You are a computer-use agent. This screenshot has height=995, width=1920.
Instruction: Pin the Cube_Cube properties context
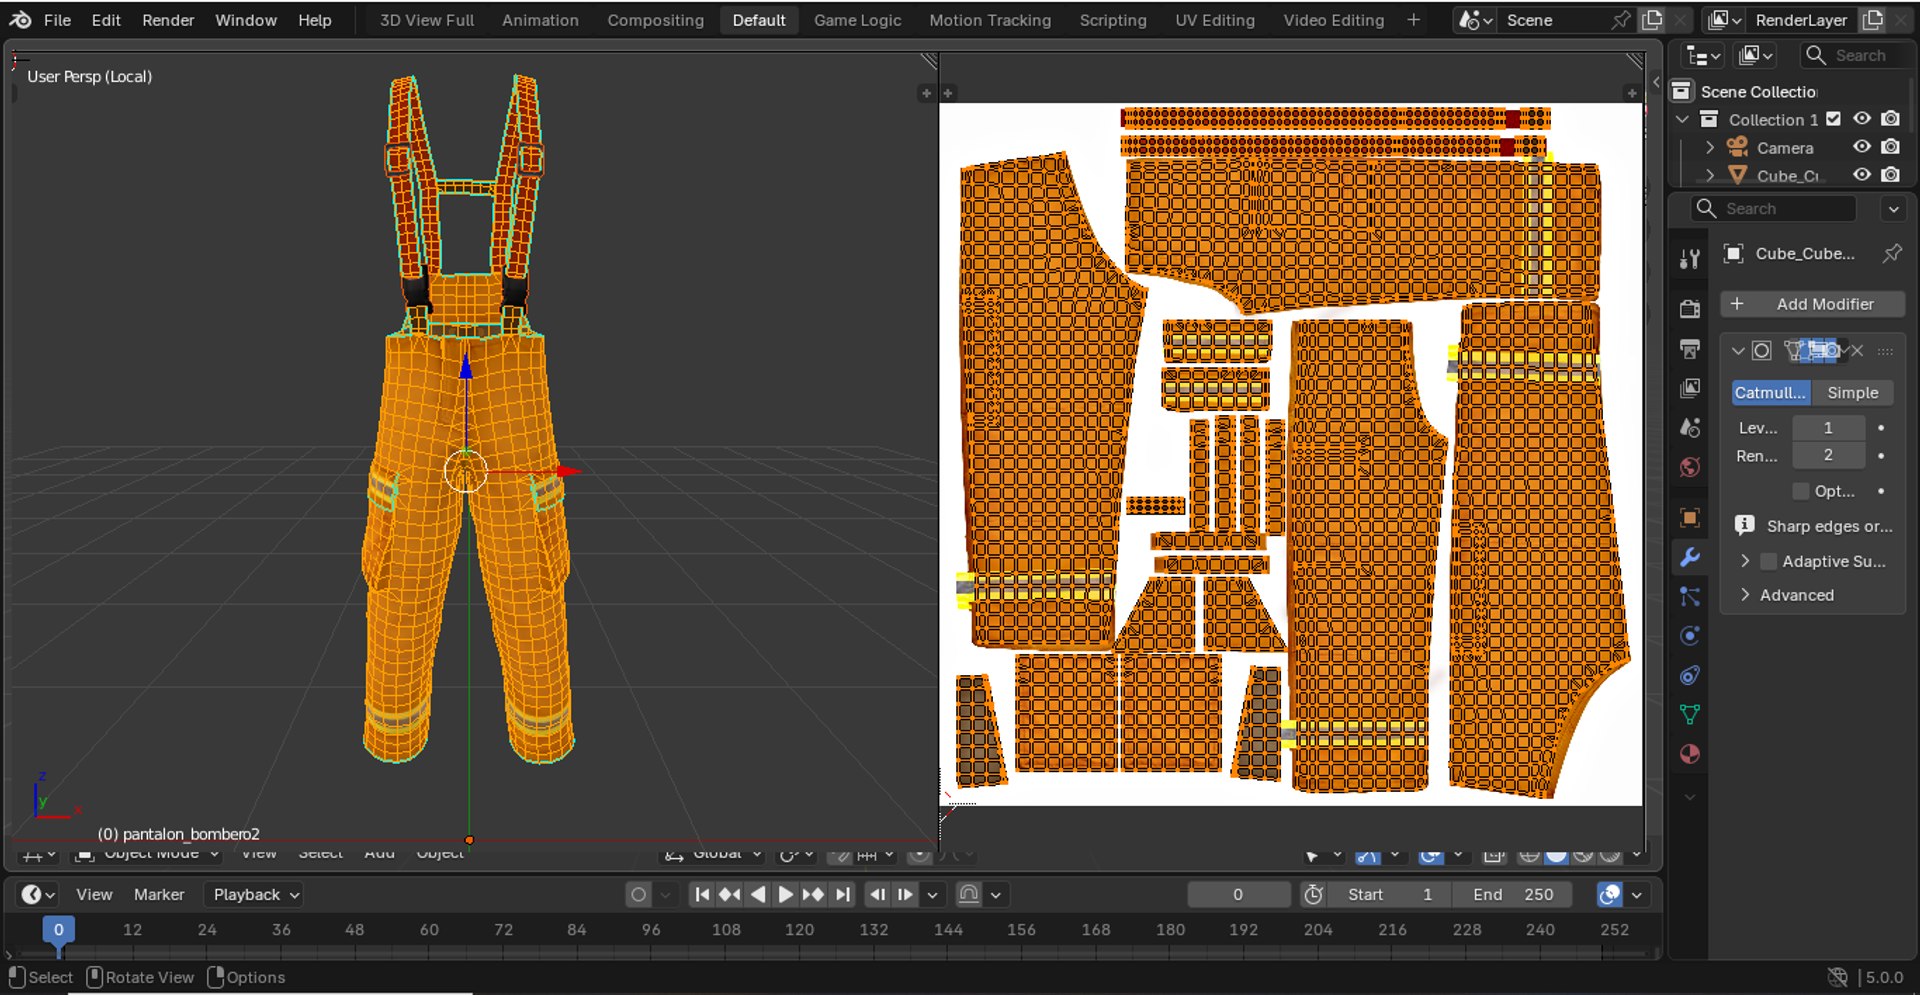(1892, 254)
